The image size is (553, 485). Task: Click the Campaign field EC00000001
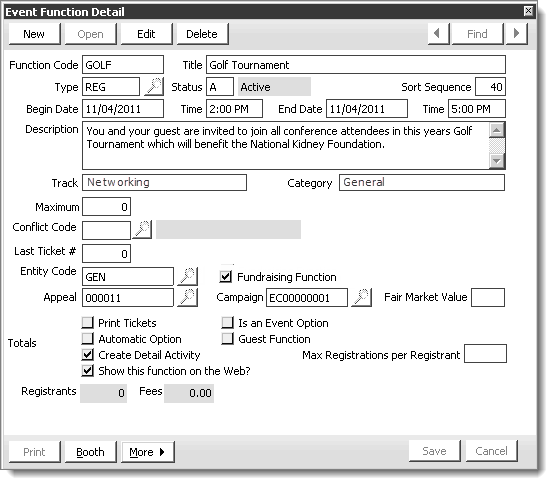pyautogui.click(x=307, y=298)
